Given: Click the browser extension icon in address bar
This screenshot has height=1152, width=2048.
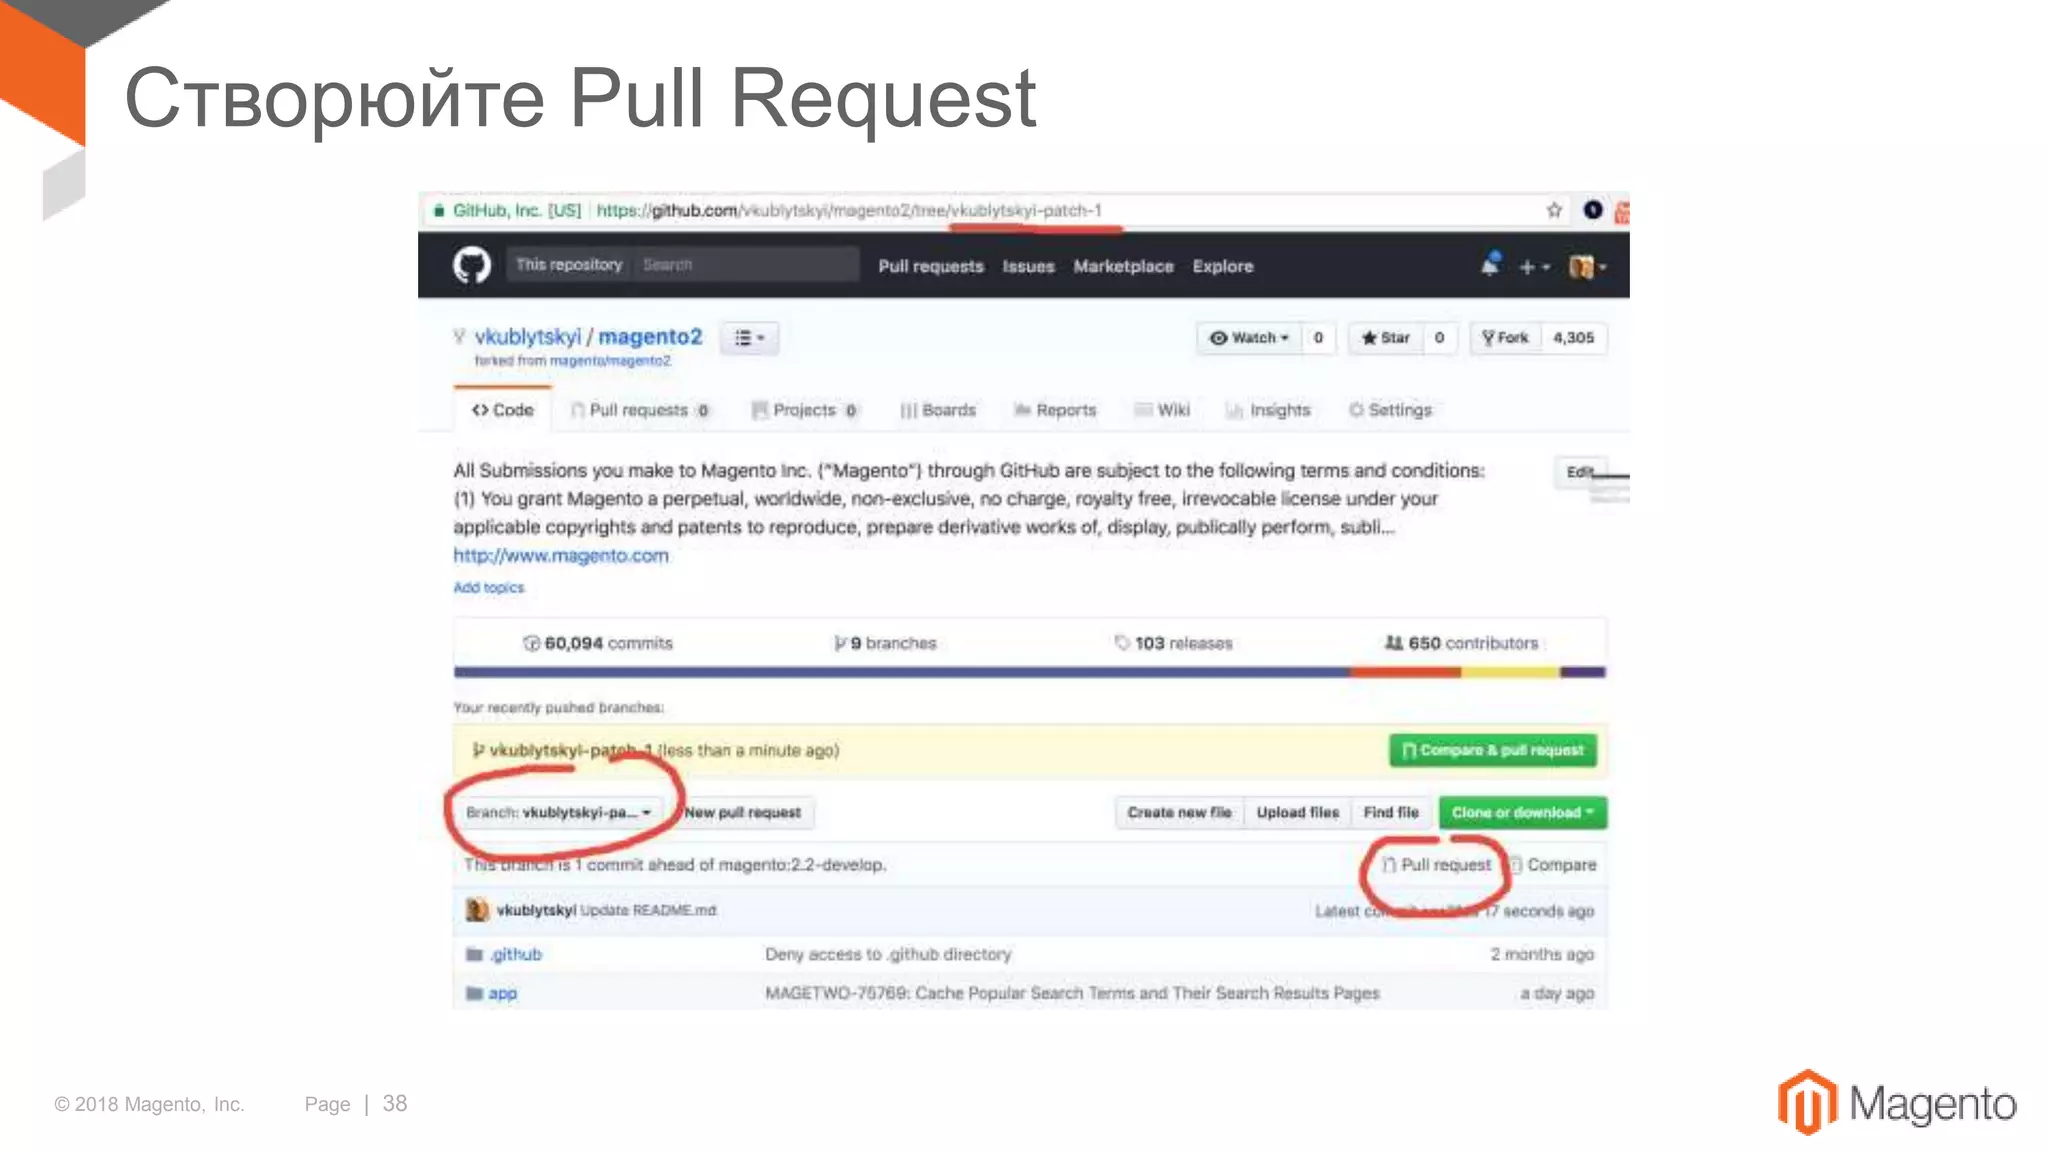Looking at the screenshot, I should [x=1593, y=210].
